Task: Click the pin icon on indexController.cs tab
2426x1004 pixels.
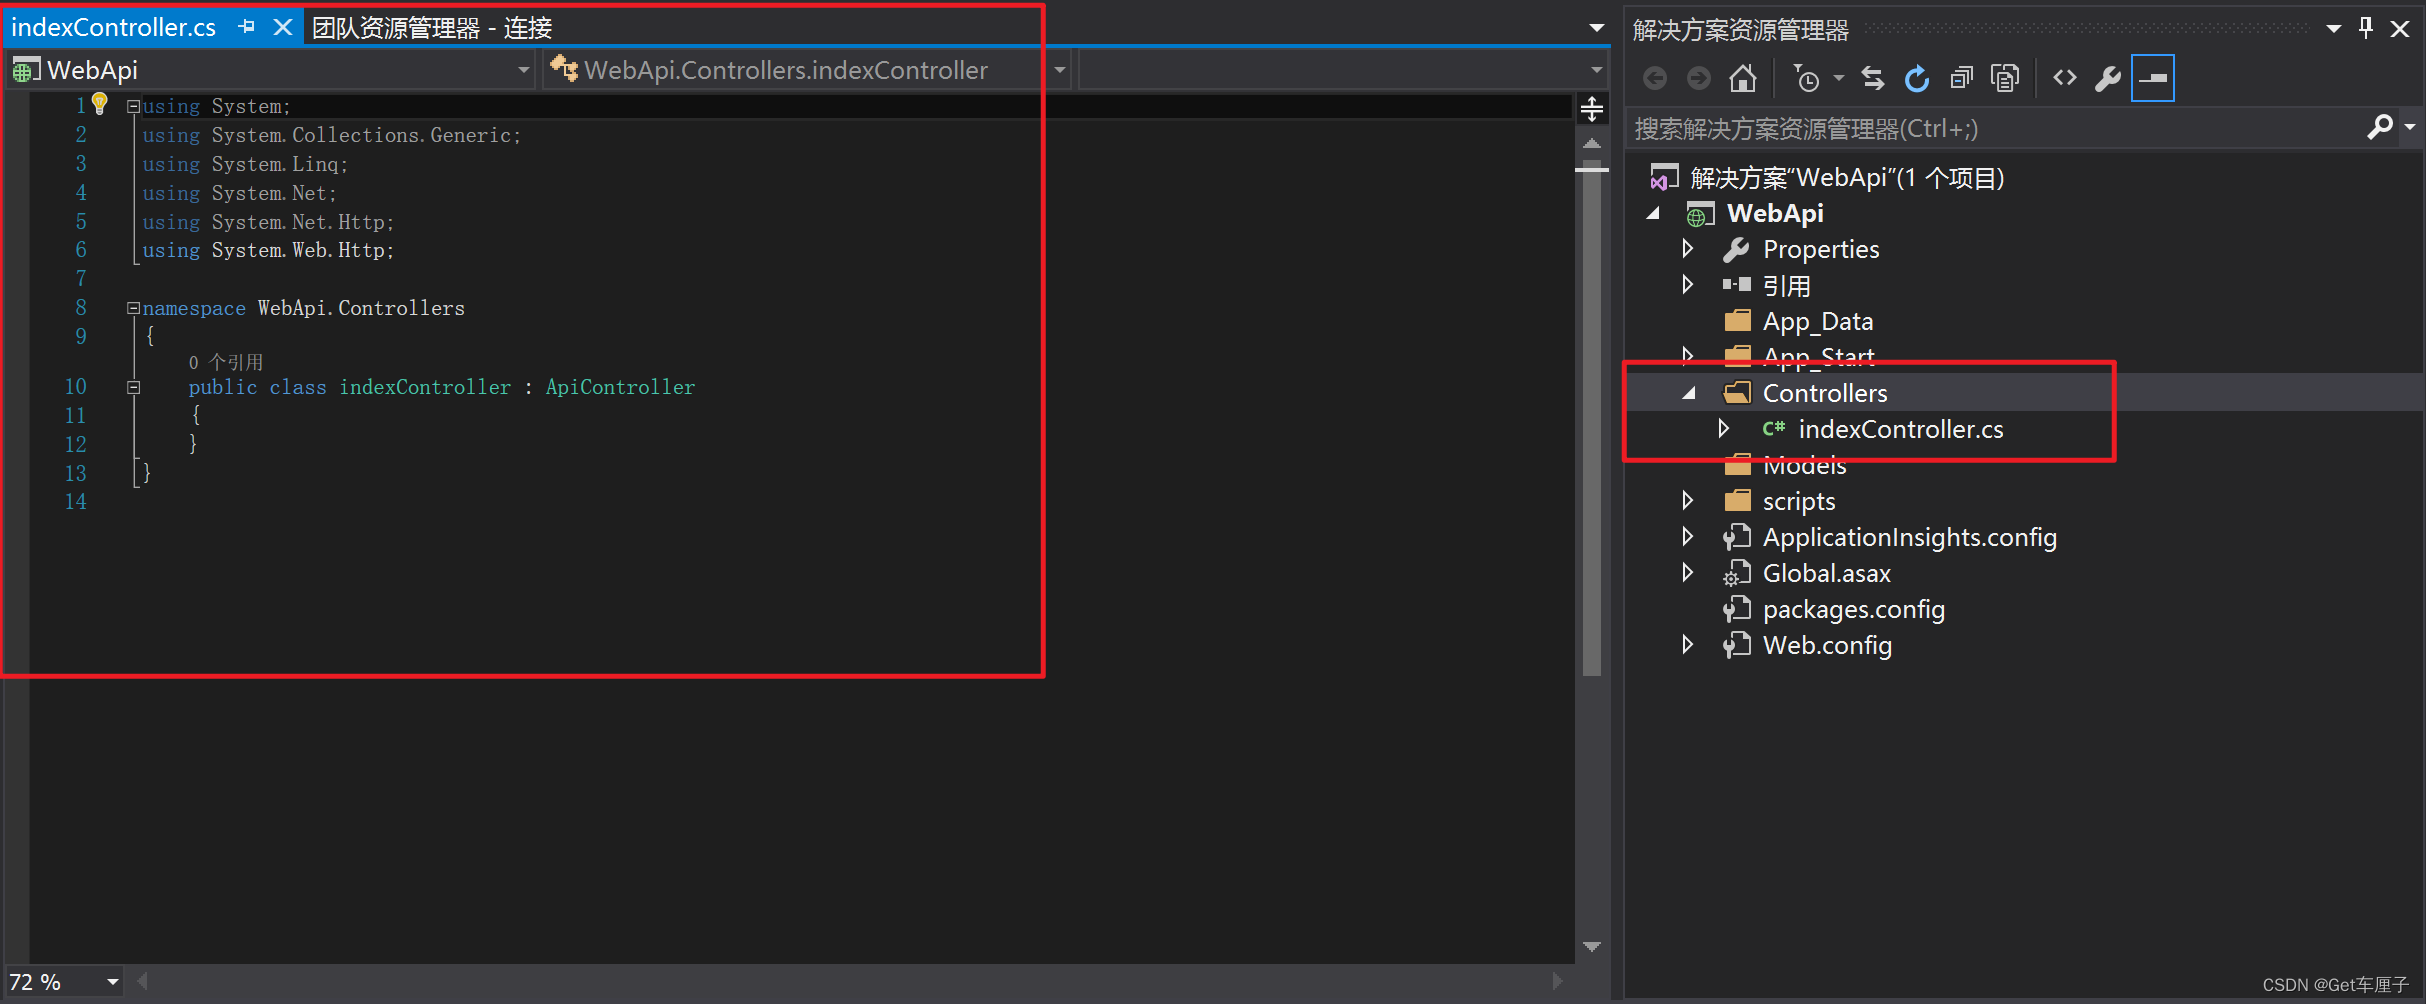Action: pos(246,27)
